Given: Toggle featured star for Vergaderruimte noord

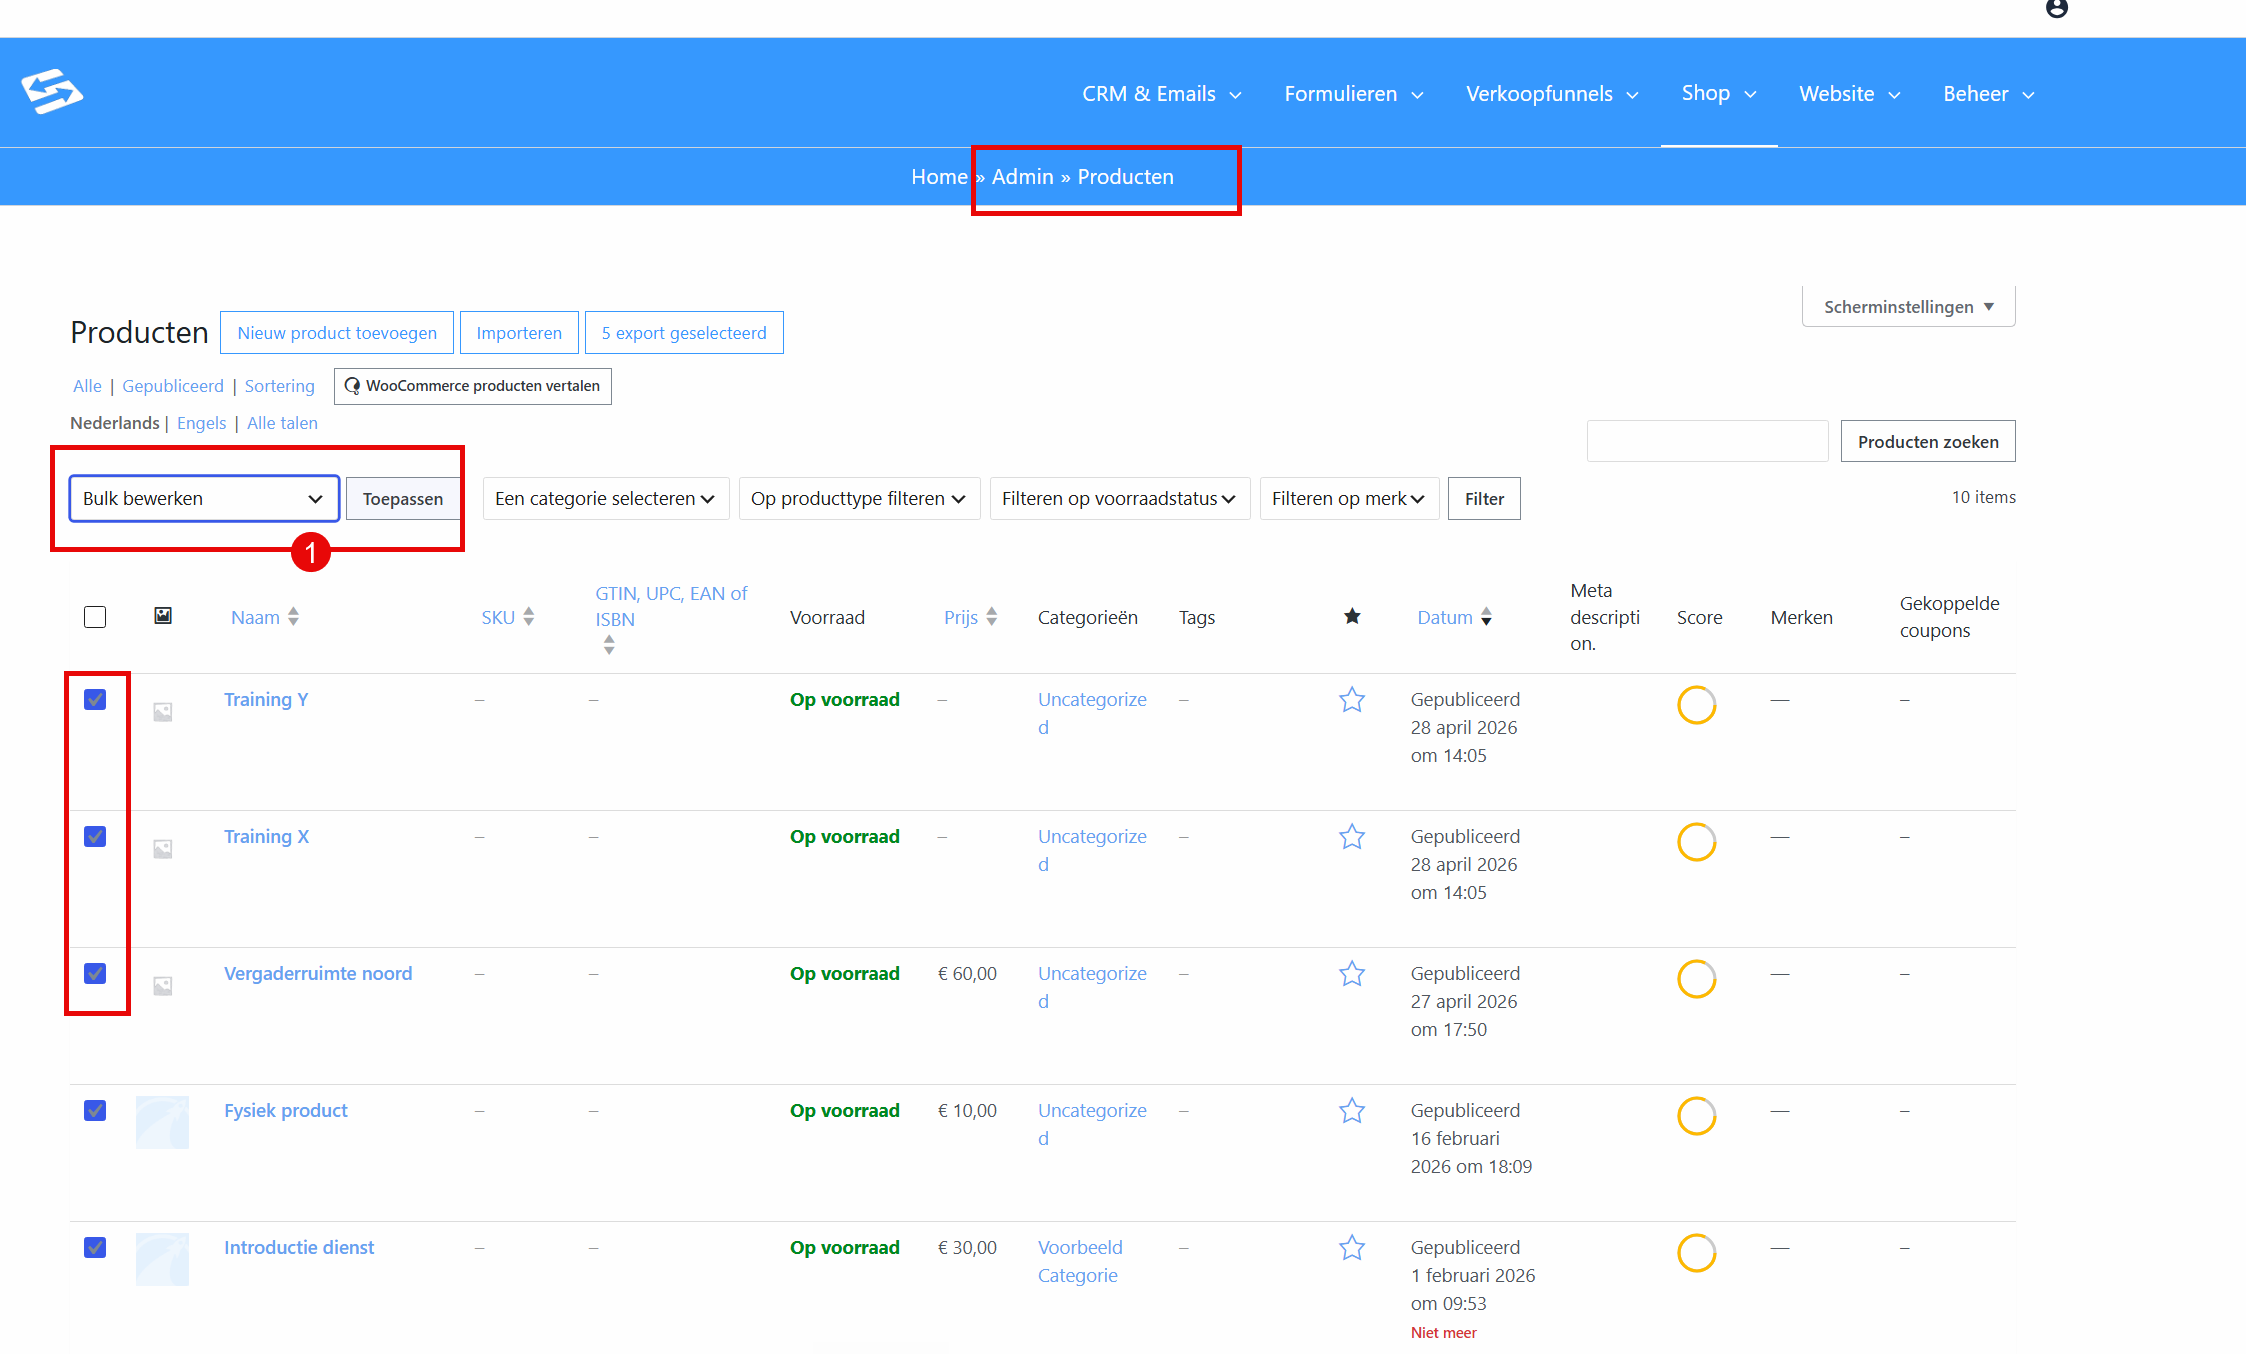Looking at the screenshot, I should pos(1352,973).
